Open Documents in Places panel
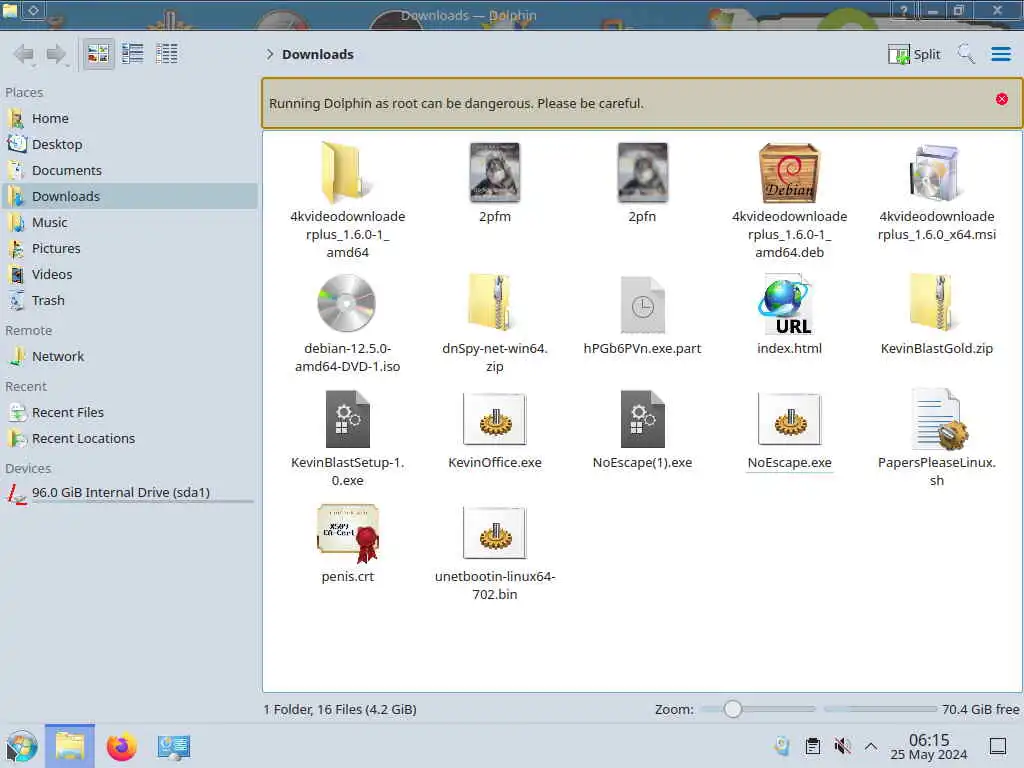 tap(129, 170)
